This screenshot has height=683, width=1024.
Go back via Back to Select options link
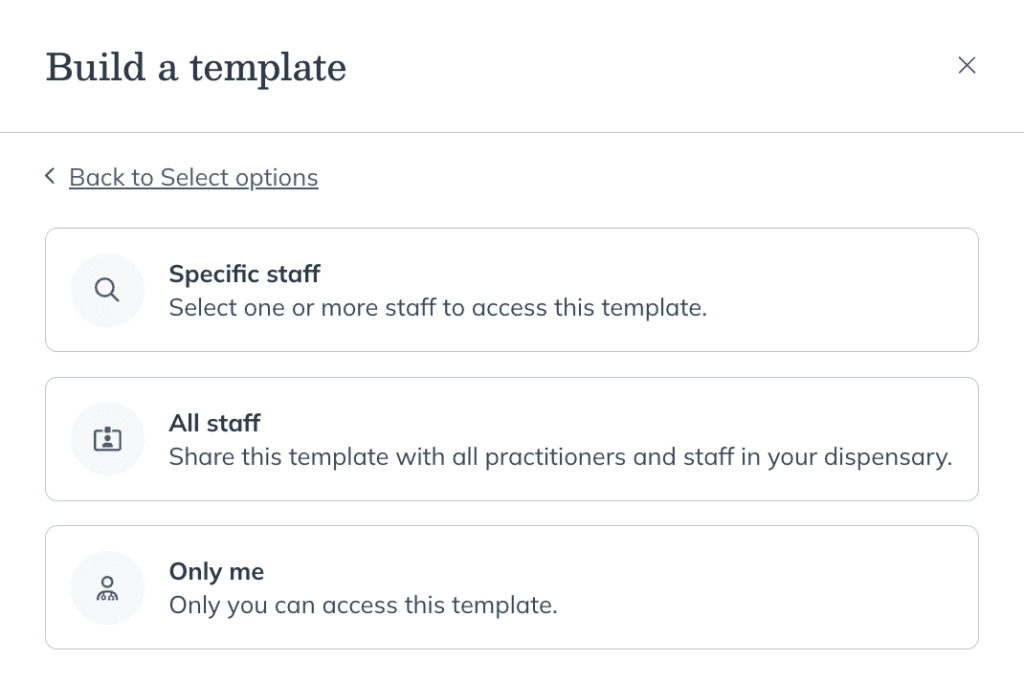[x=193, y=178]
